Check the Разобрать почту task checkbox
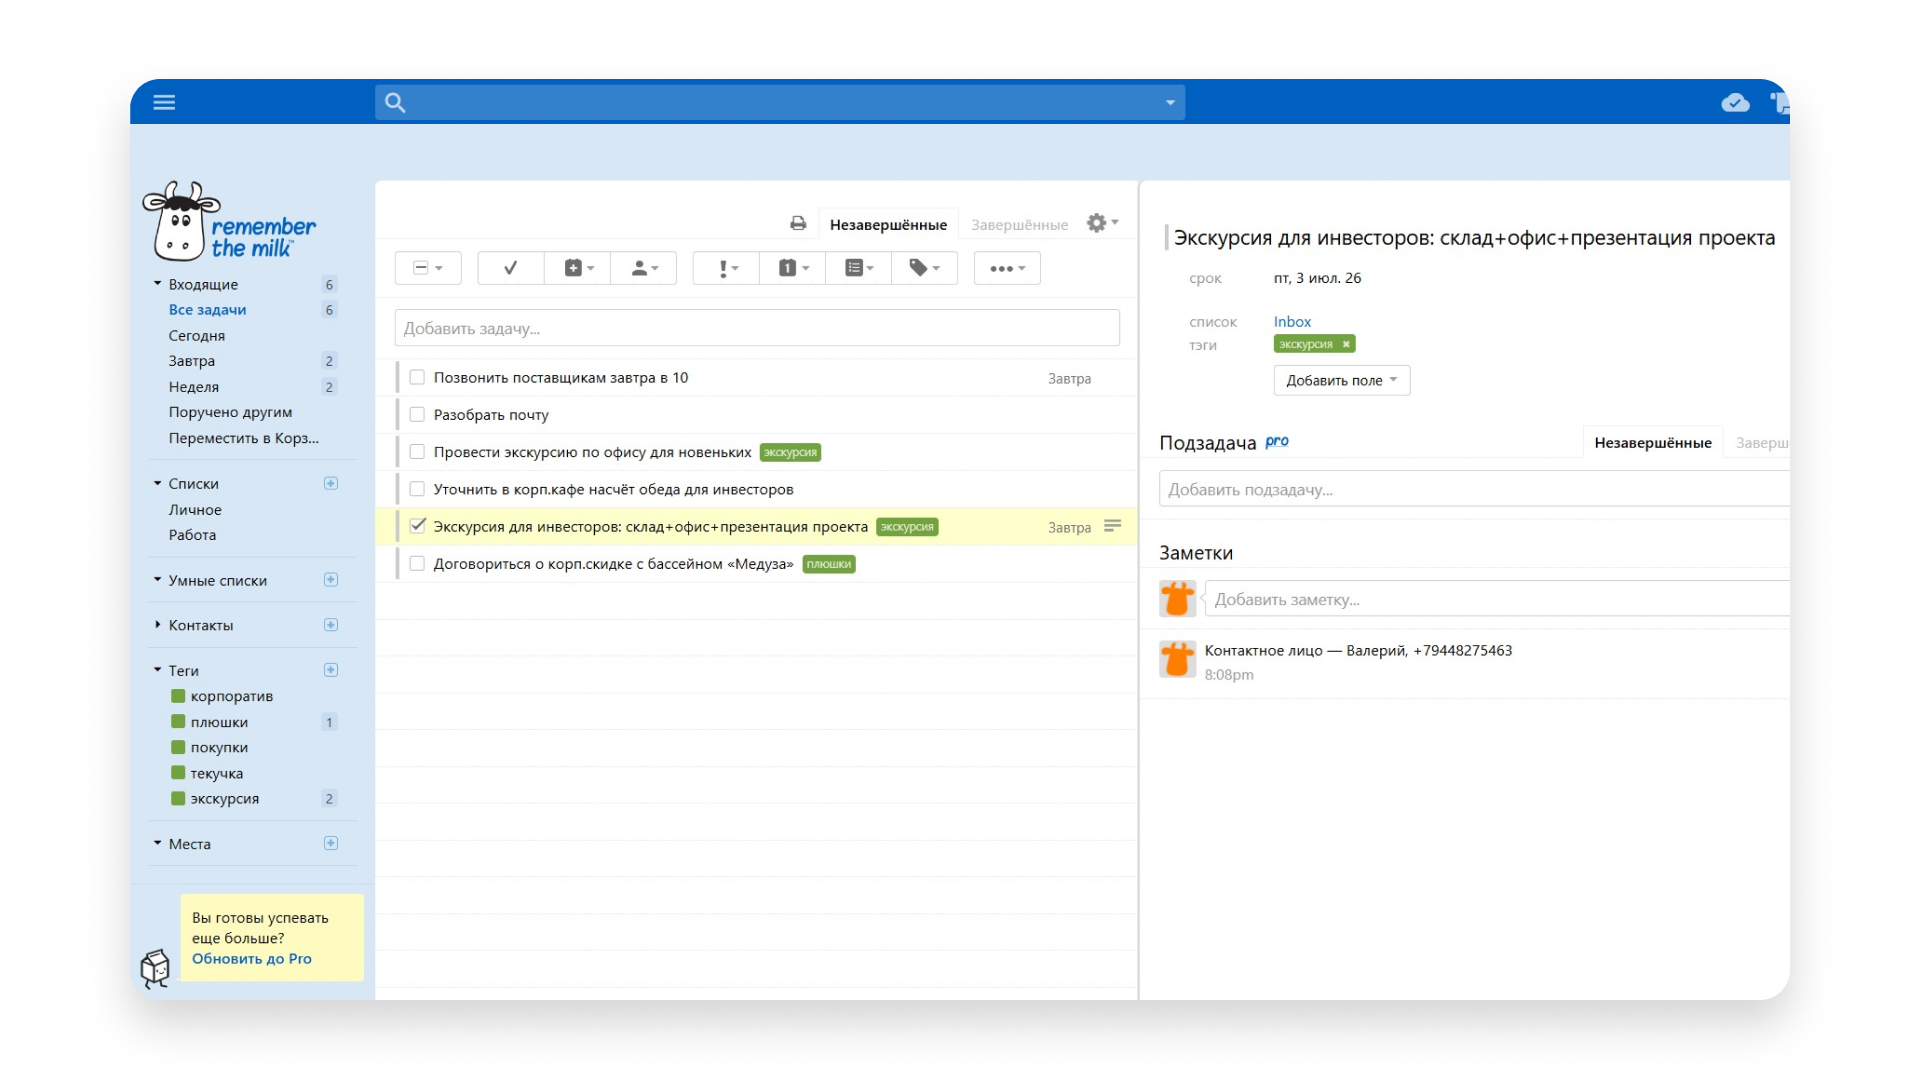Screen dimensions: 1920x1080 coord(417,414)
